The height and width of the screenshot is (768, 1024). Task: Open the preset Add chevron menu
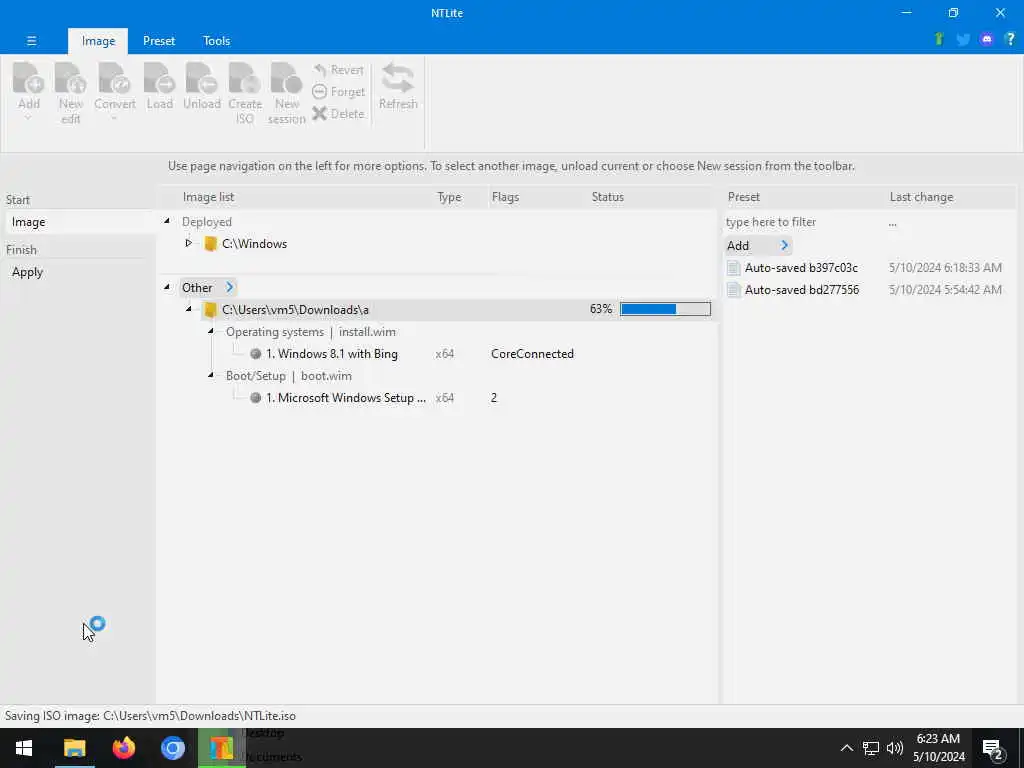784,246
